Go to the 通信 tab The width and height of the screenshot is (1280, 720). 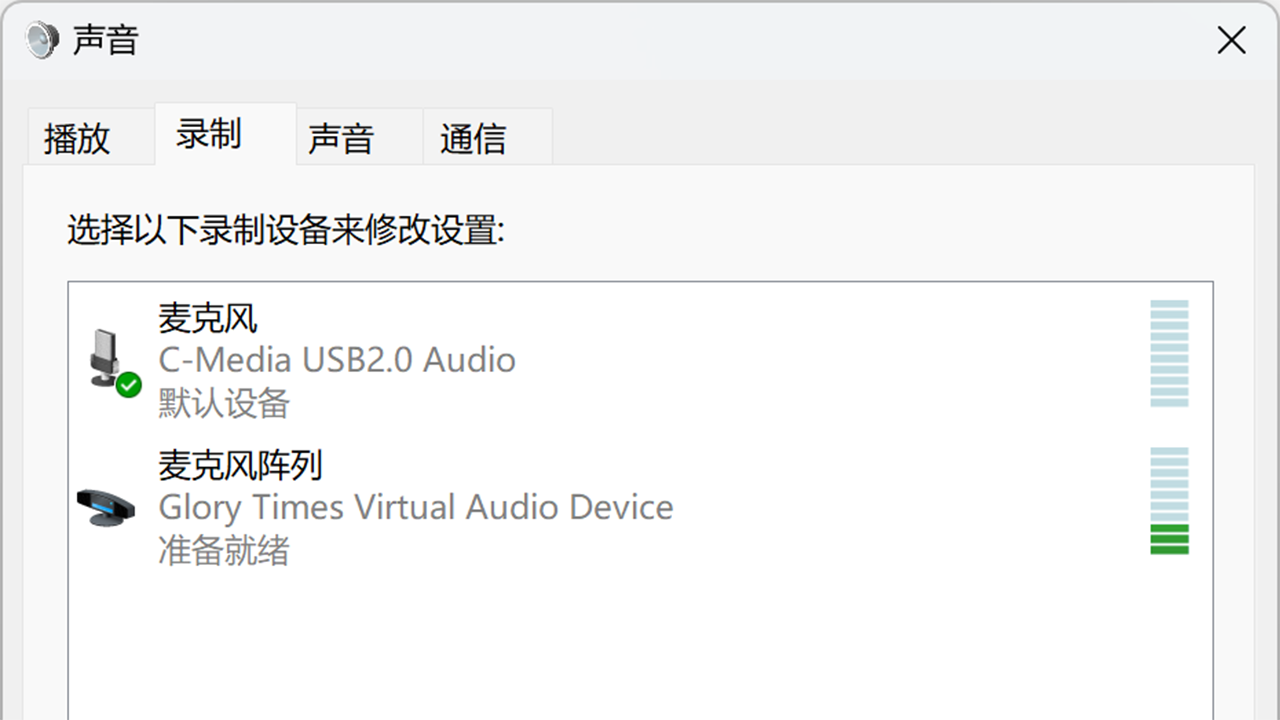(x=473, y=138)
